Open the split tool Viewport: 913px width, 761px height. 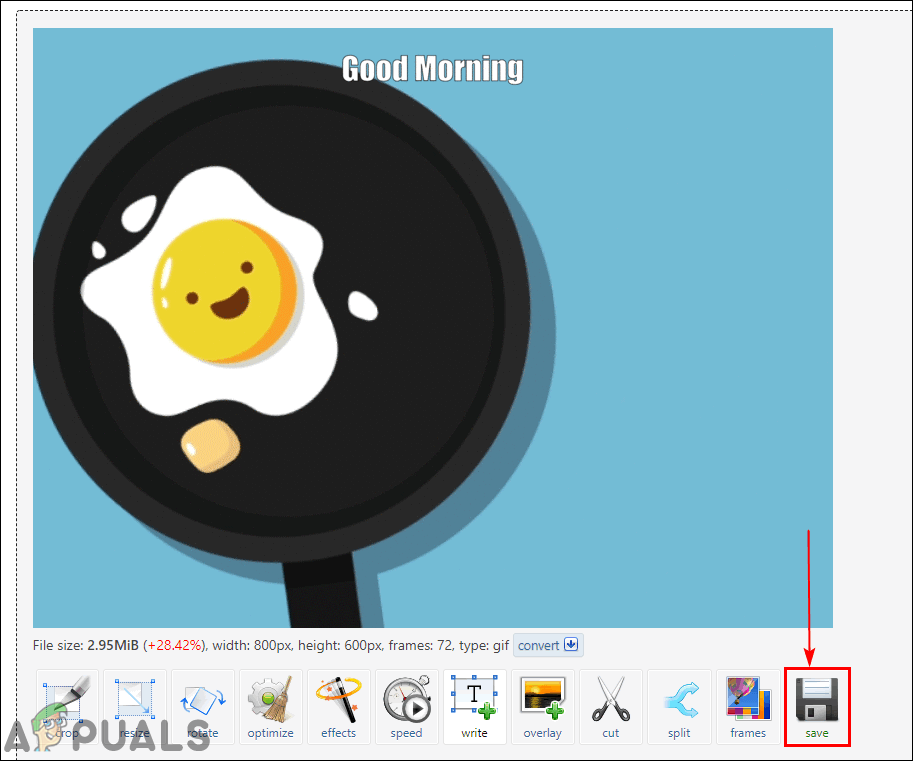(679, 707)
